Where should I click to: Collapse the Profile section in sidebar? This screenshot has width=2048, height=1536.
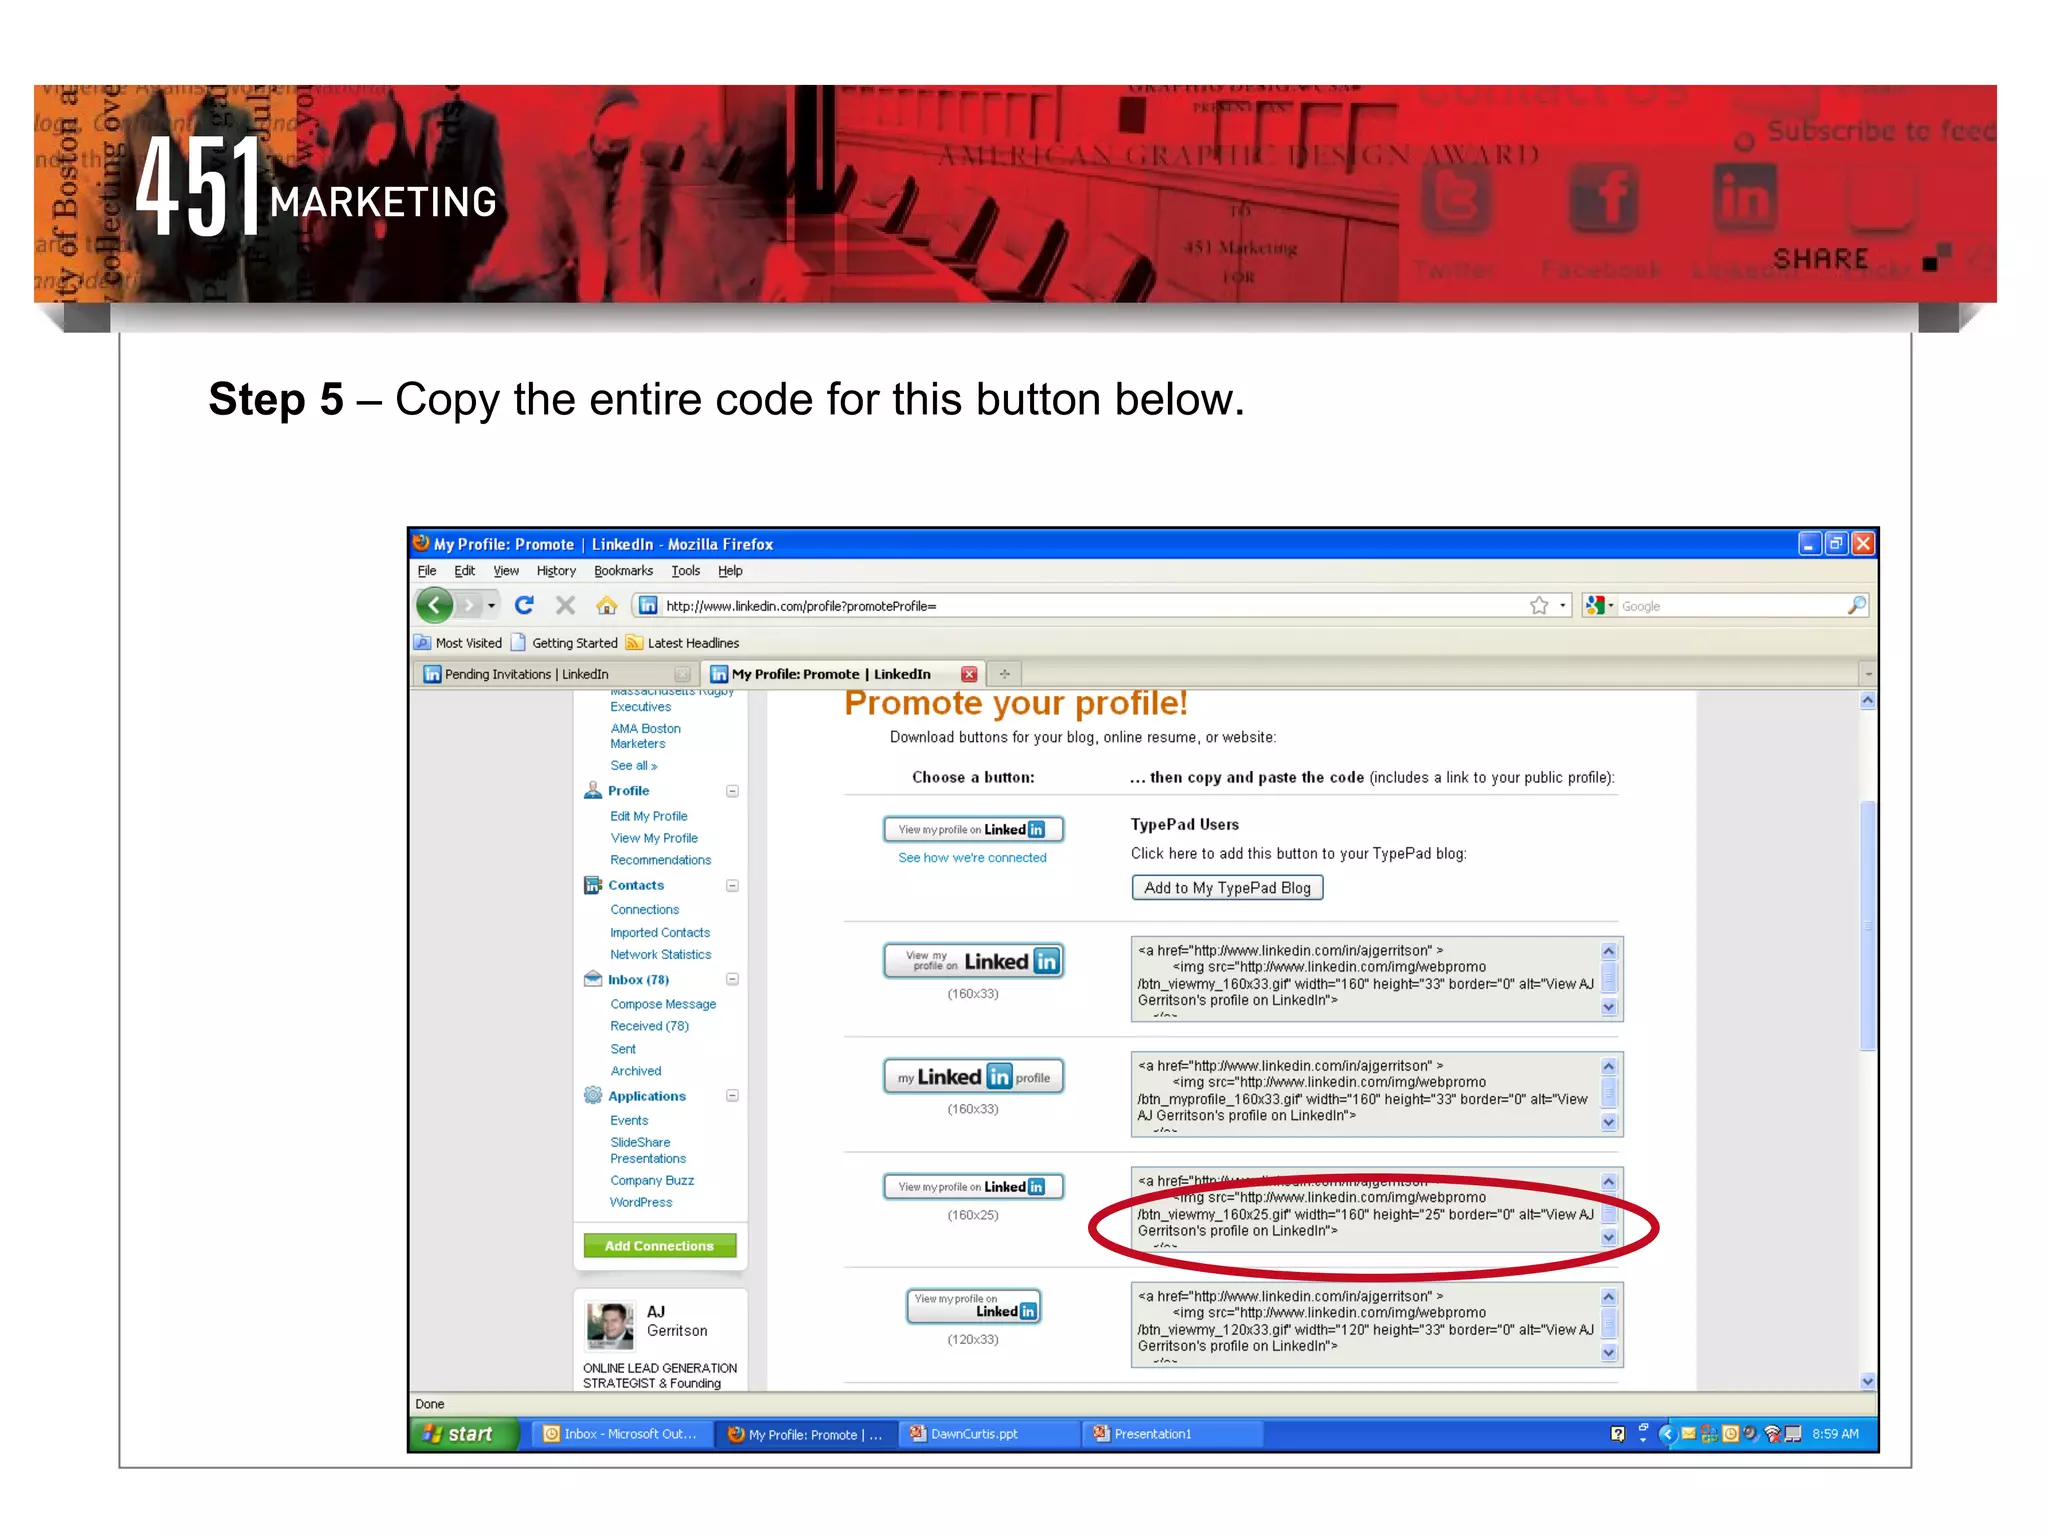pos(732,791)
